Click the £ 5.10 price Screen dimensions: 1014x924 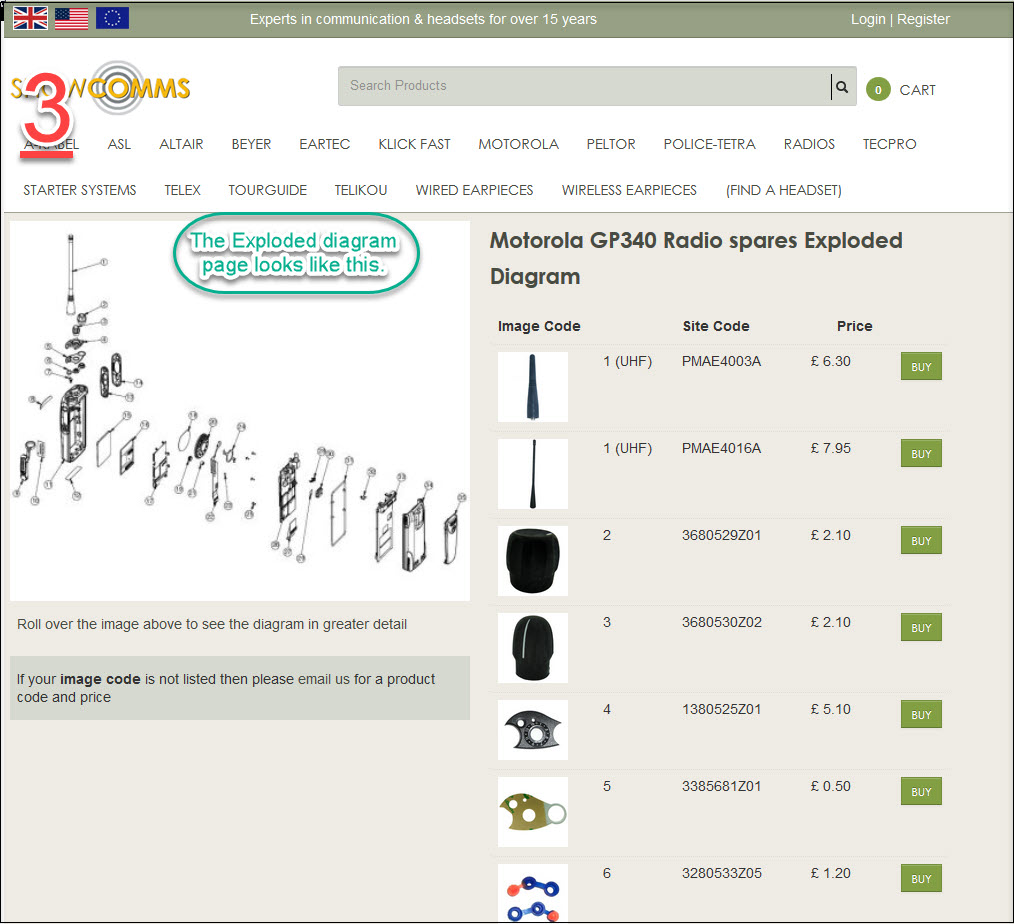pos(830,709)
